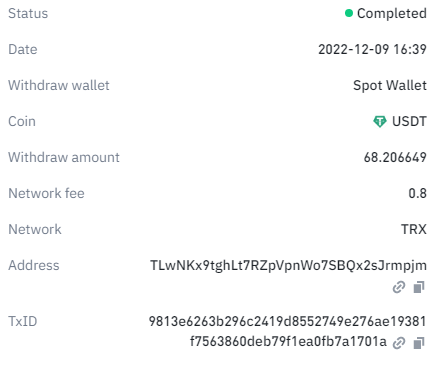Click the Network fee label

point(46,193)
